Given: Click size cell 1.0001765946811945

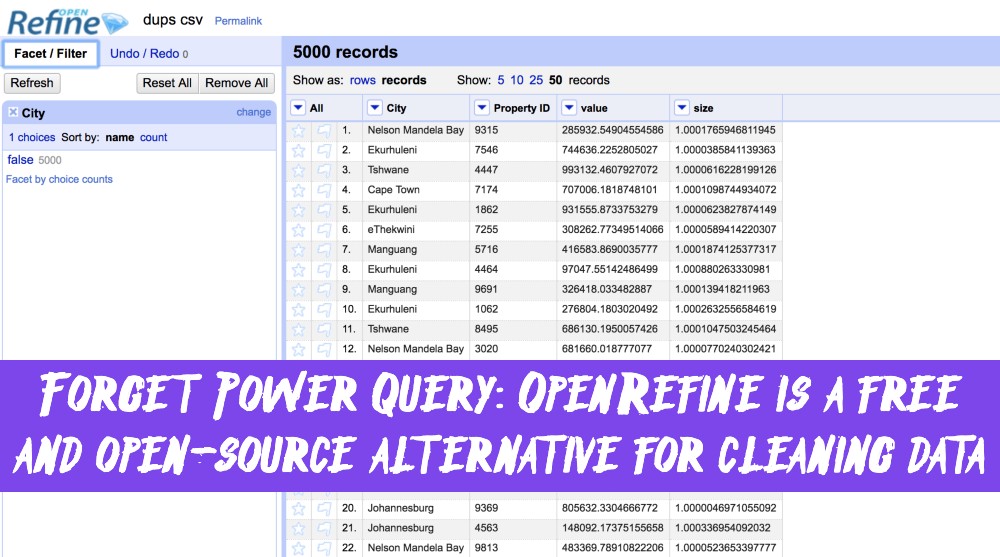Looking at the screenshot, I should pyautogui.click(x=725, y=130).
